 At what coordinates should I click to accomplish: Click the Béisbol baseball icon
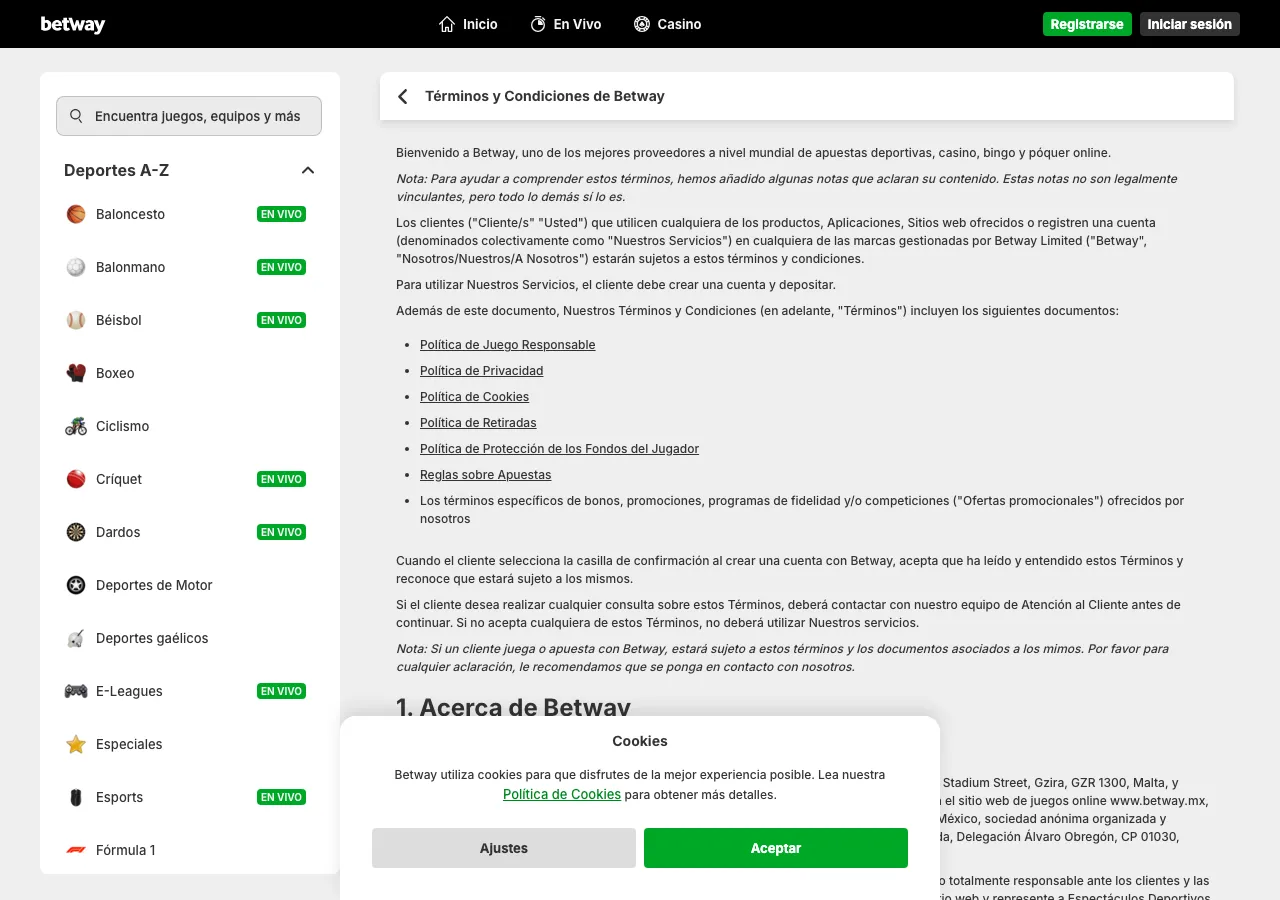tap(76, 320)
